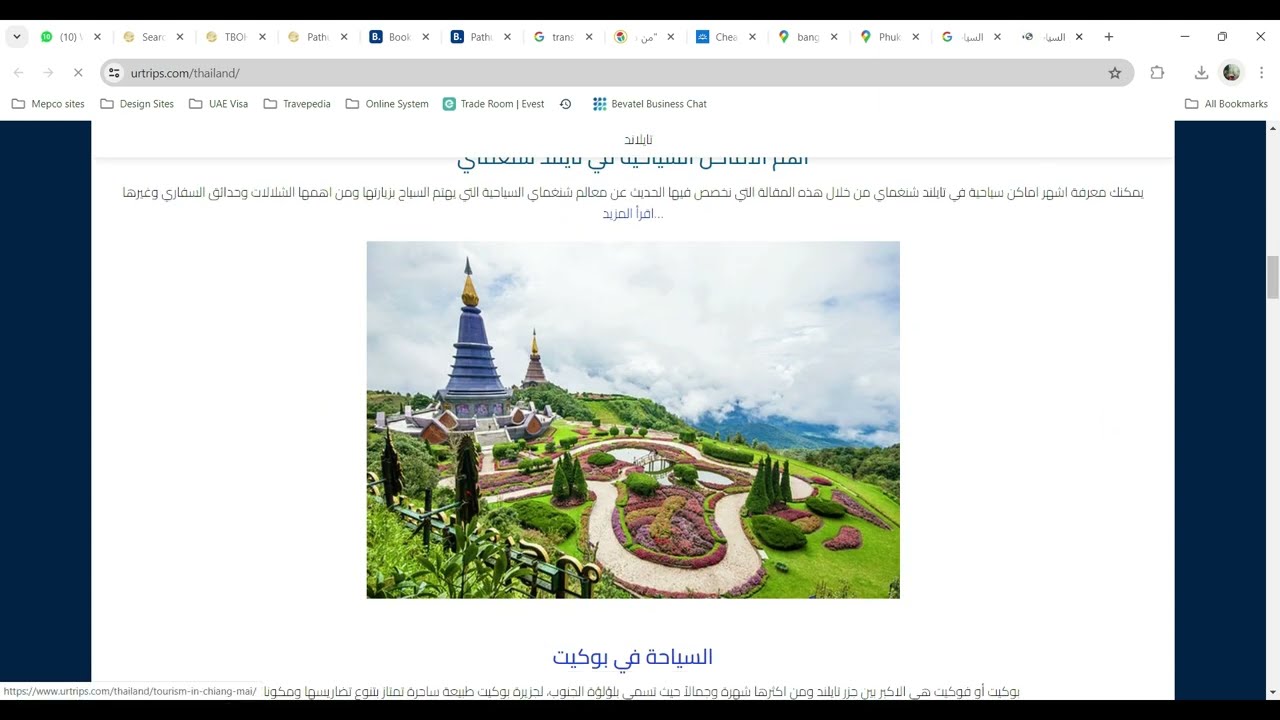The height and width of the screenshot is (720, 1280).
Task: Open the Trade Room | Evest bookmark
Action: click(x=494, y=104)
